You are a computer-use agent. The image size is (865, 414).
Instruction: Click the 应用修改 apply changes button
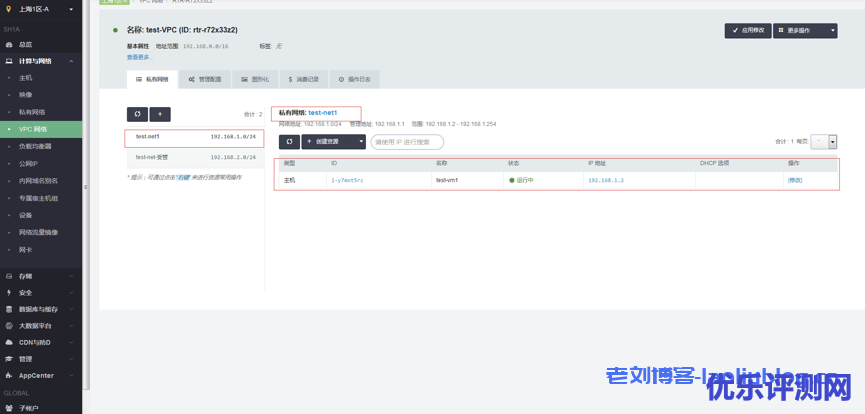coord(747,31)
